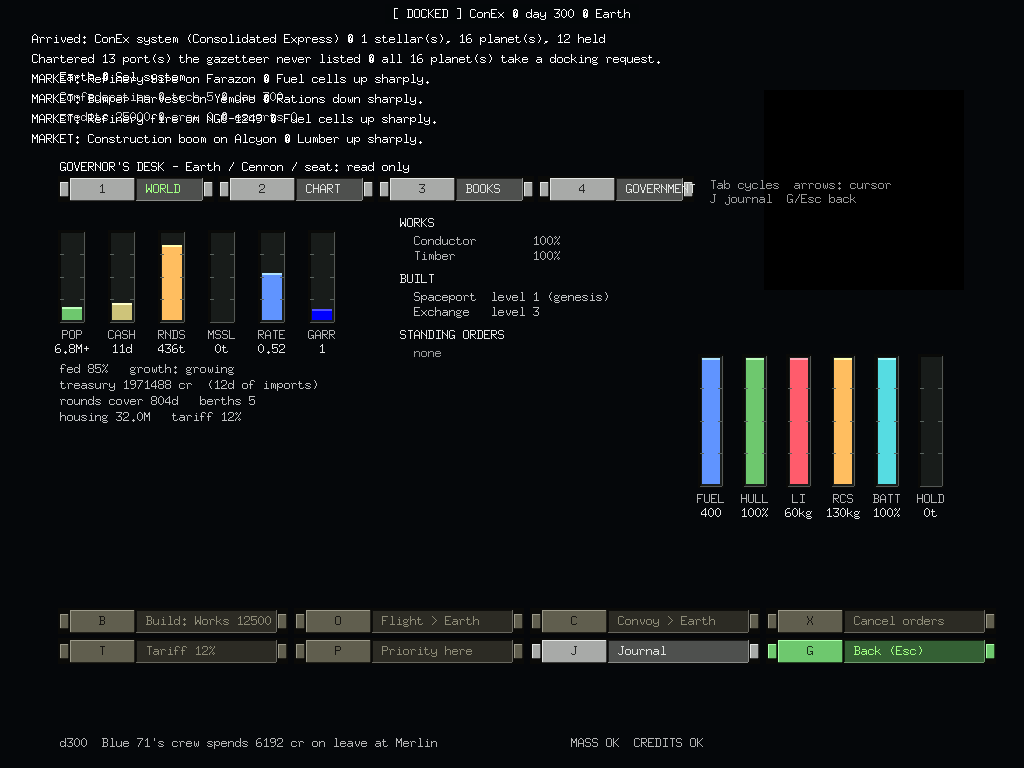Click the CREDITS OK status indicator
Image resolution: width=1024 pixels, height=768 pixels.
[x=668, y=743]
